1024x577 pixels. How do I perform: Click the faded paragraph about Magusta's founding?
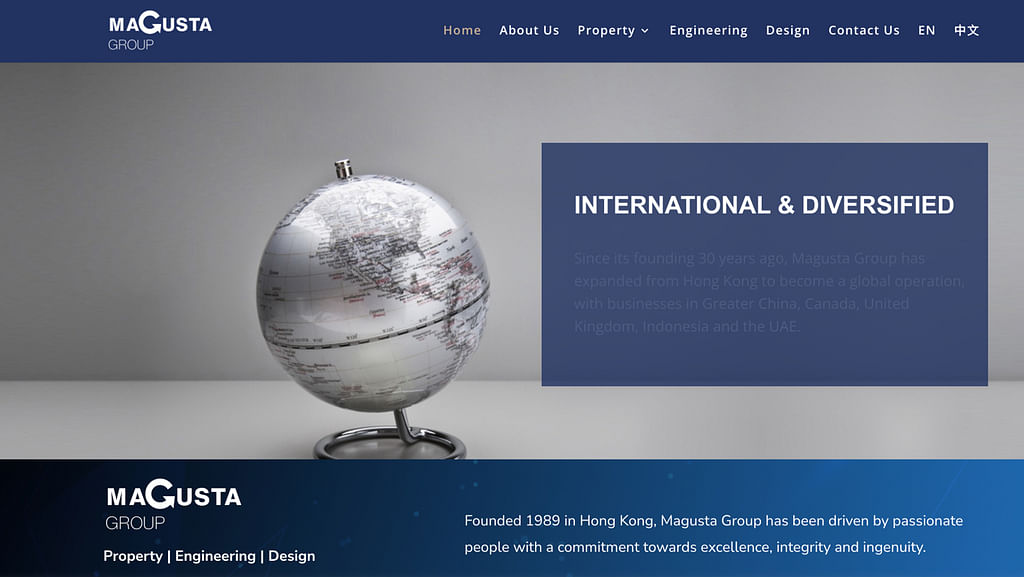(x=768, y=292)
